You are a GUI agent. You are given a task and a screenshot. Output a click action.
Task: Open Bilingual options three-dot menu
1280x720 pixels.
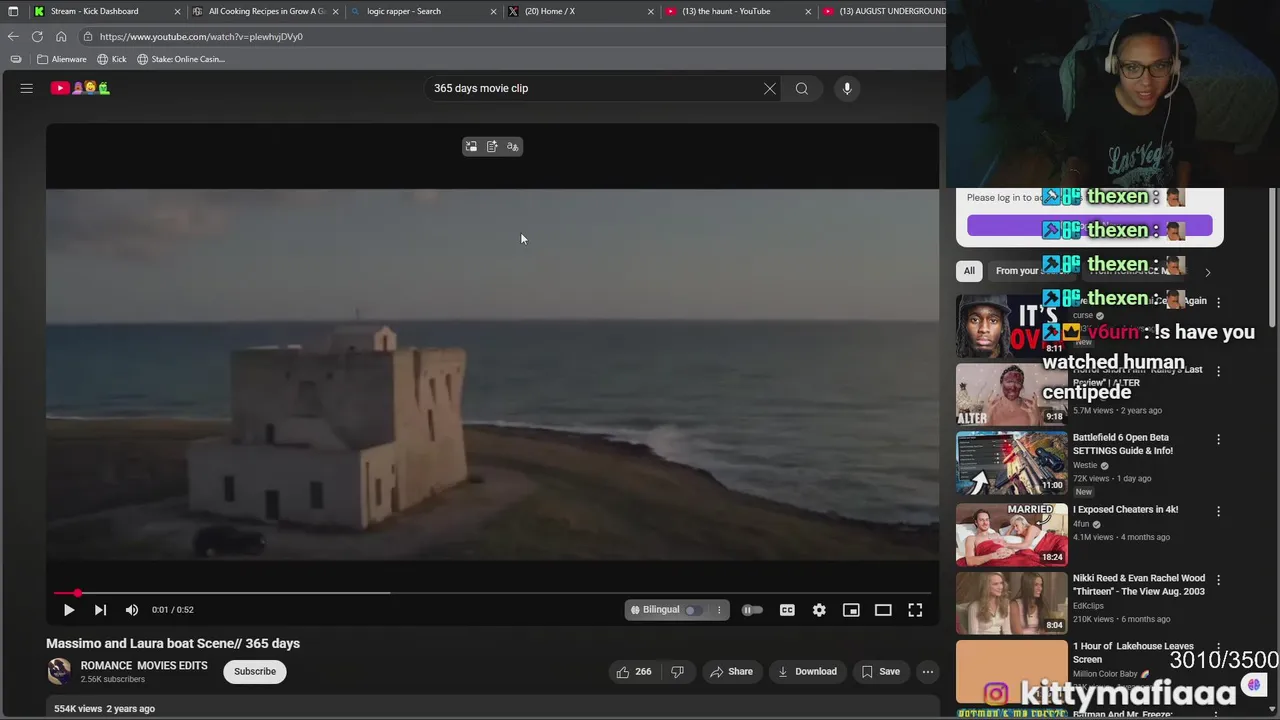coord(718,610)
